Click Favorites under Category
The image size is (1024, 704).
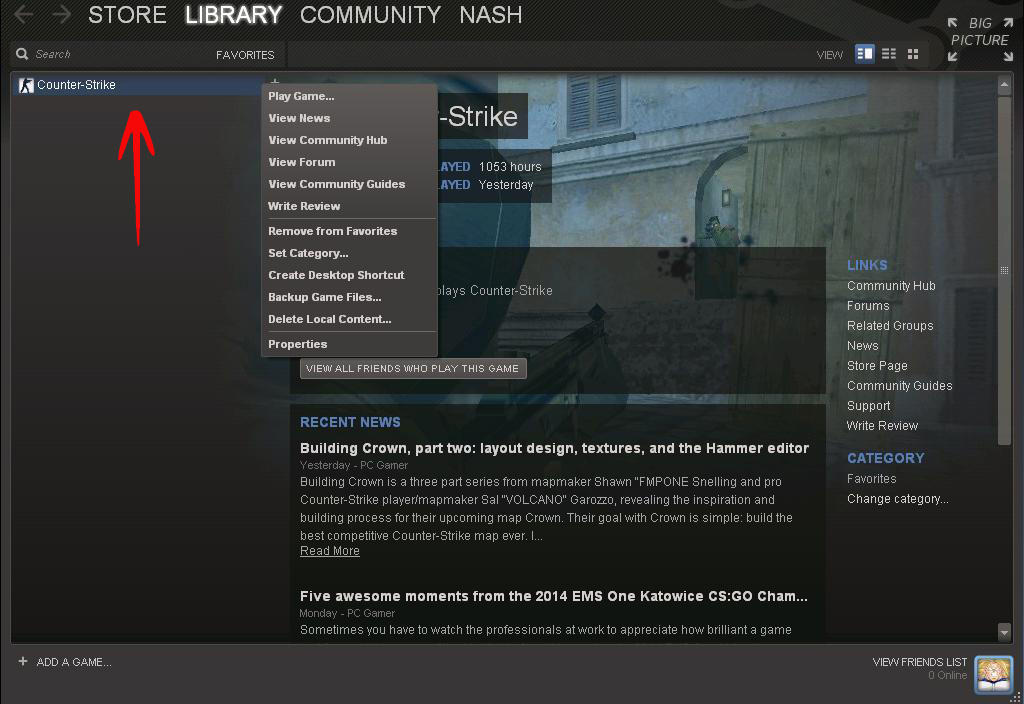(x=872, y=479)
